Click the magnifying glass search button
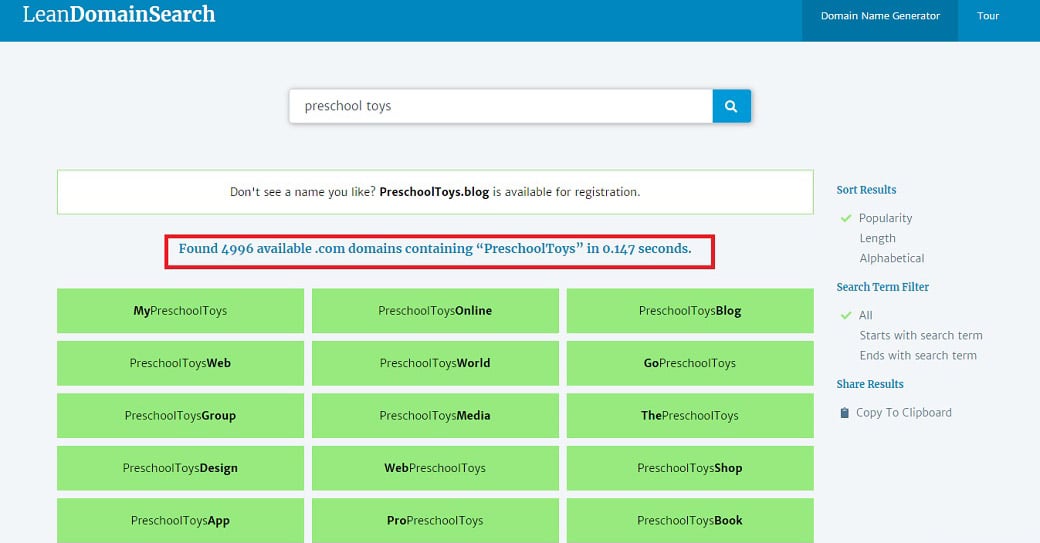Viewport: 1040px width, 543px height. [x=731, y=106]
